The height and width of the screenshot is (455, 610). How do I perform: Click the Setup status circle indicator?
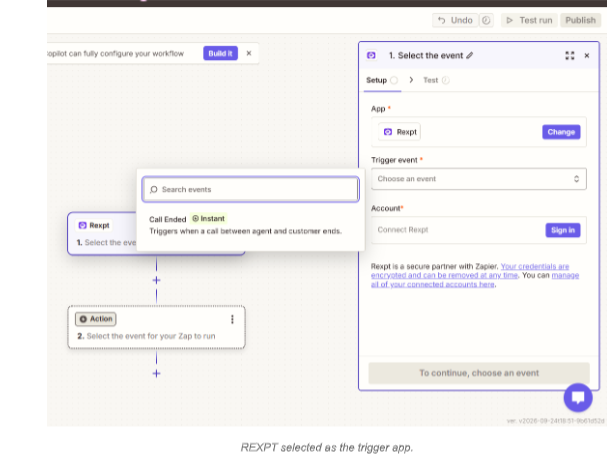(394, 80)
